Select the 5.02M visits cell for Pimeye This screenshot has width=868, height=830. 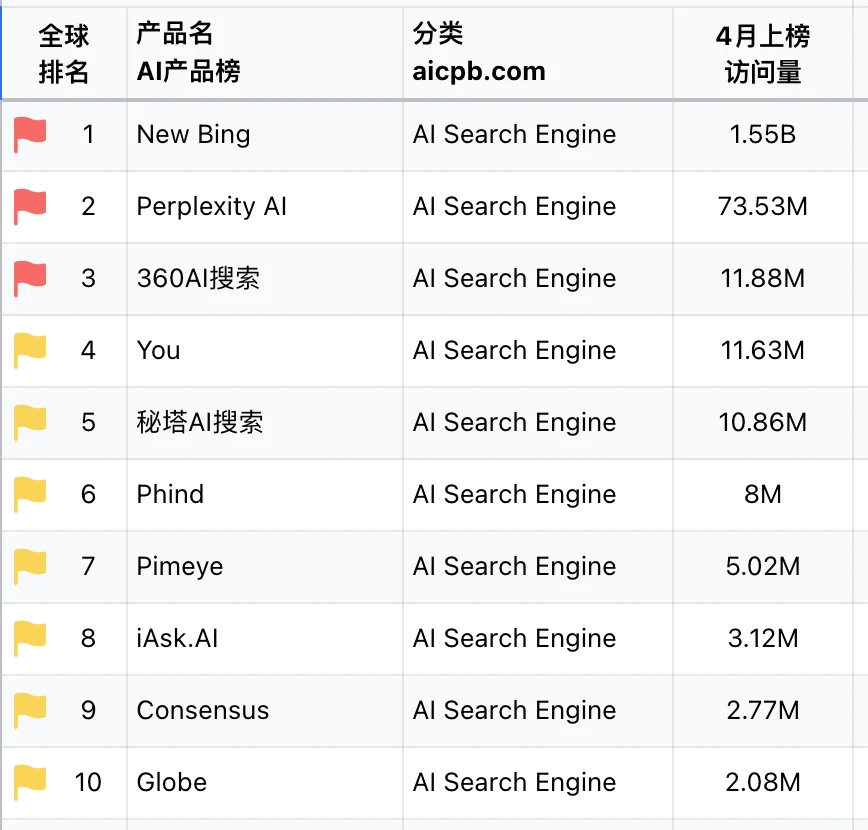point(762,567)
